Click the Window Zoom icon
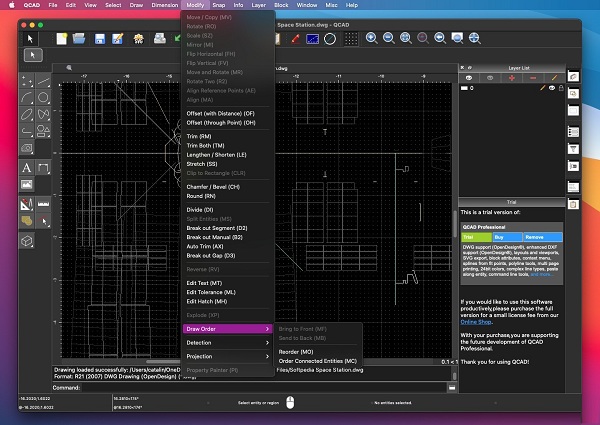Screen dimensions: 600x425 (457, 38)
